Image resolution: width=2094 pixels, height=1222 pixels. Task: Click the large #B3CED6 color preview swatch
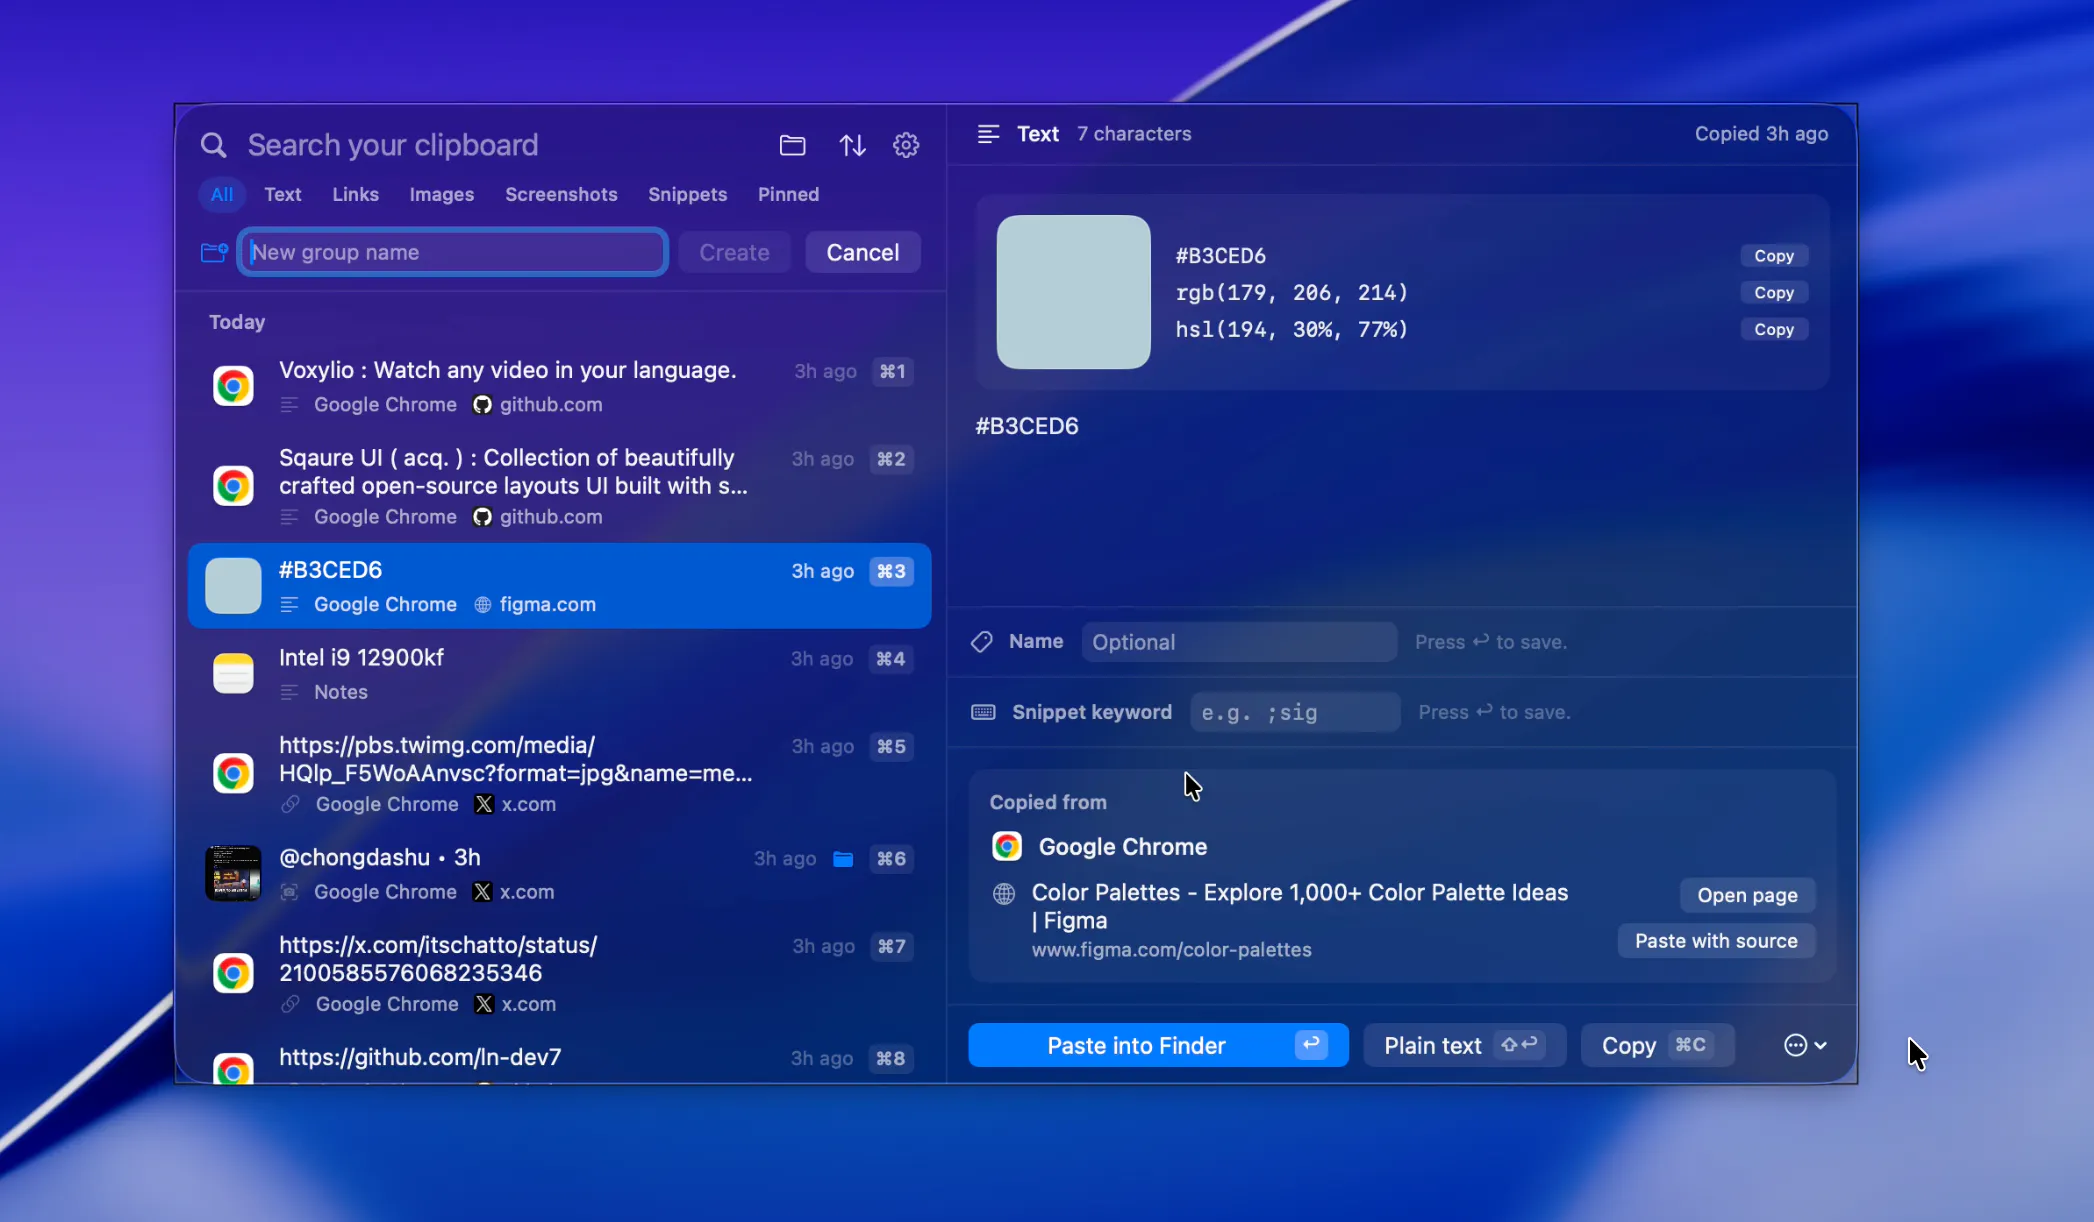click(1073, 292)
